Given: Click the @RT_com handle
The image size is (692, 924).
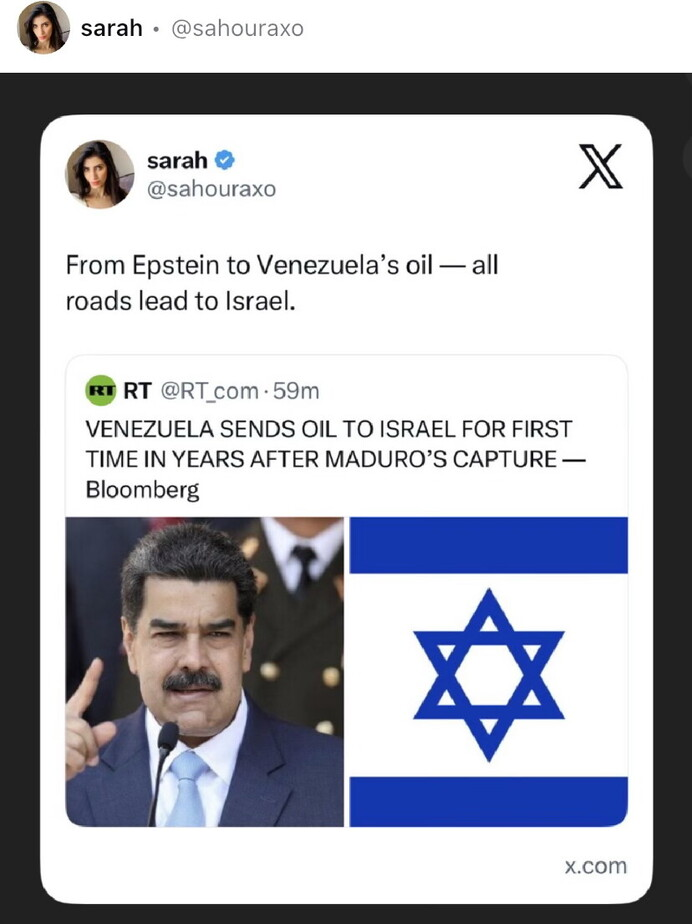Looking at the screenshot, I should (x=209, y=391).
